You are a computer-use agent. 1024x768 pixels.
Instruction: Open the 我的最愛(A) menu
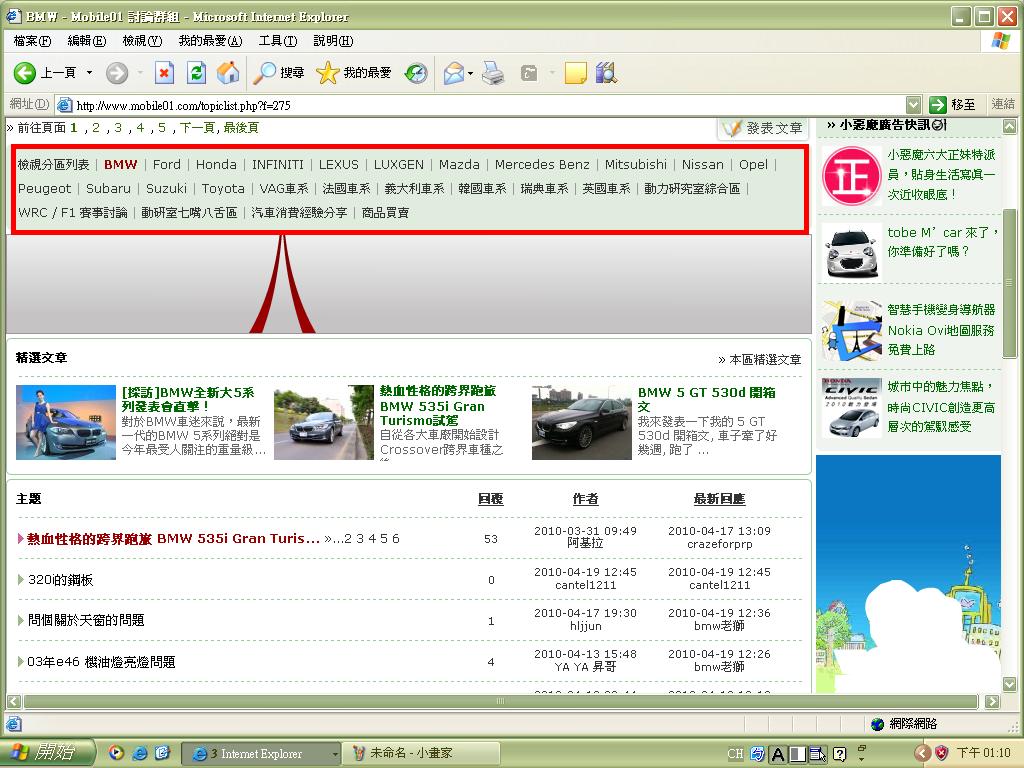[210, 41]
